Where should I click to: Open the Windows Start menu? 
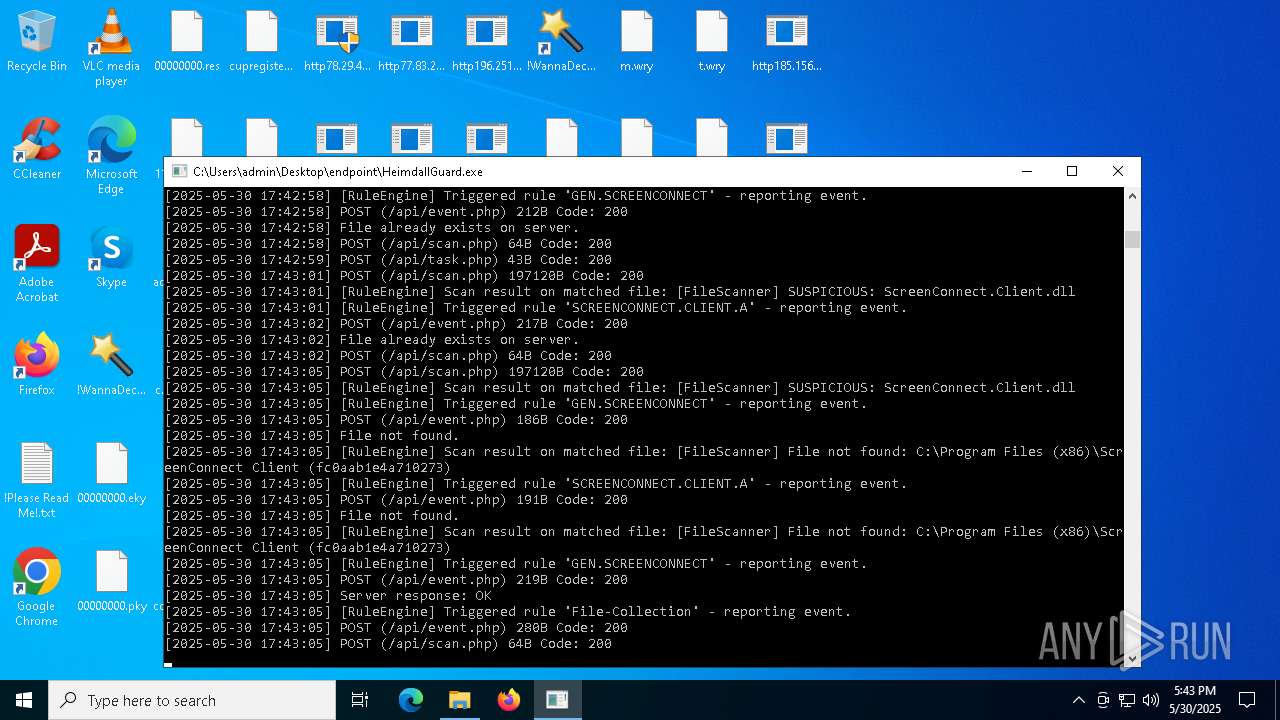pyautogui.click(x=24, y=700)
